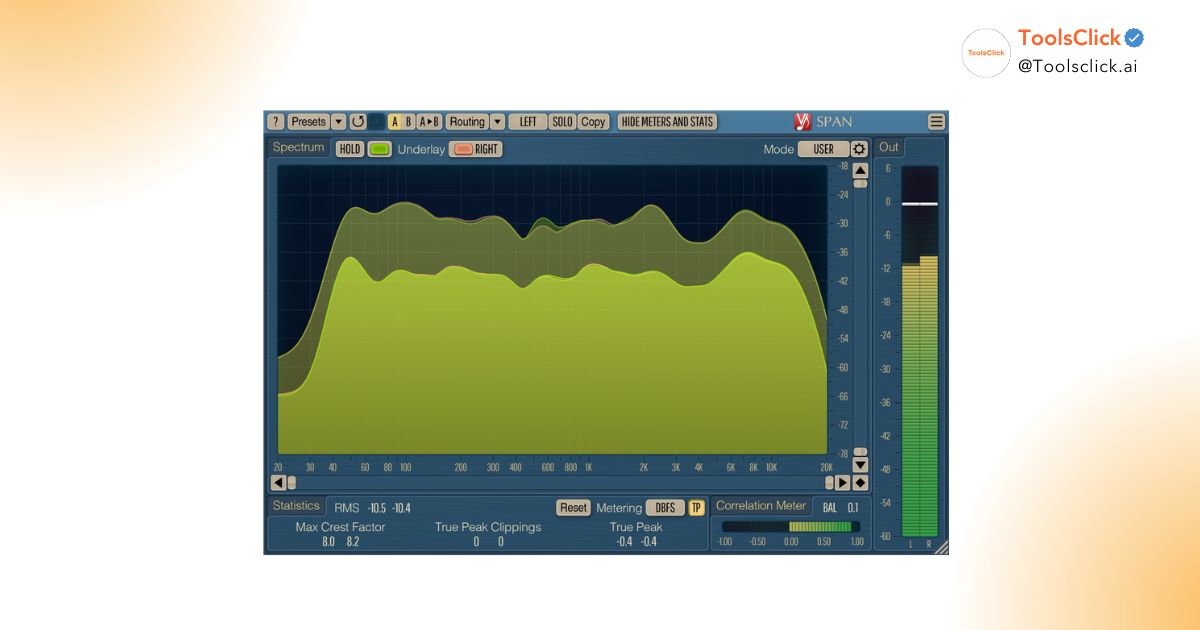Click the Voxengo logo icon
Image resolution: width=1200 pixels, height=630 pixels.
tap(803, 121)
